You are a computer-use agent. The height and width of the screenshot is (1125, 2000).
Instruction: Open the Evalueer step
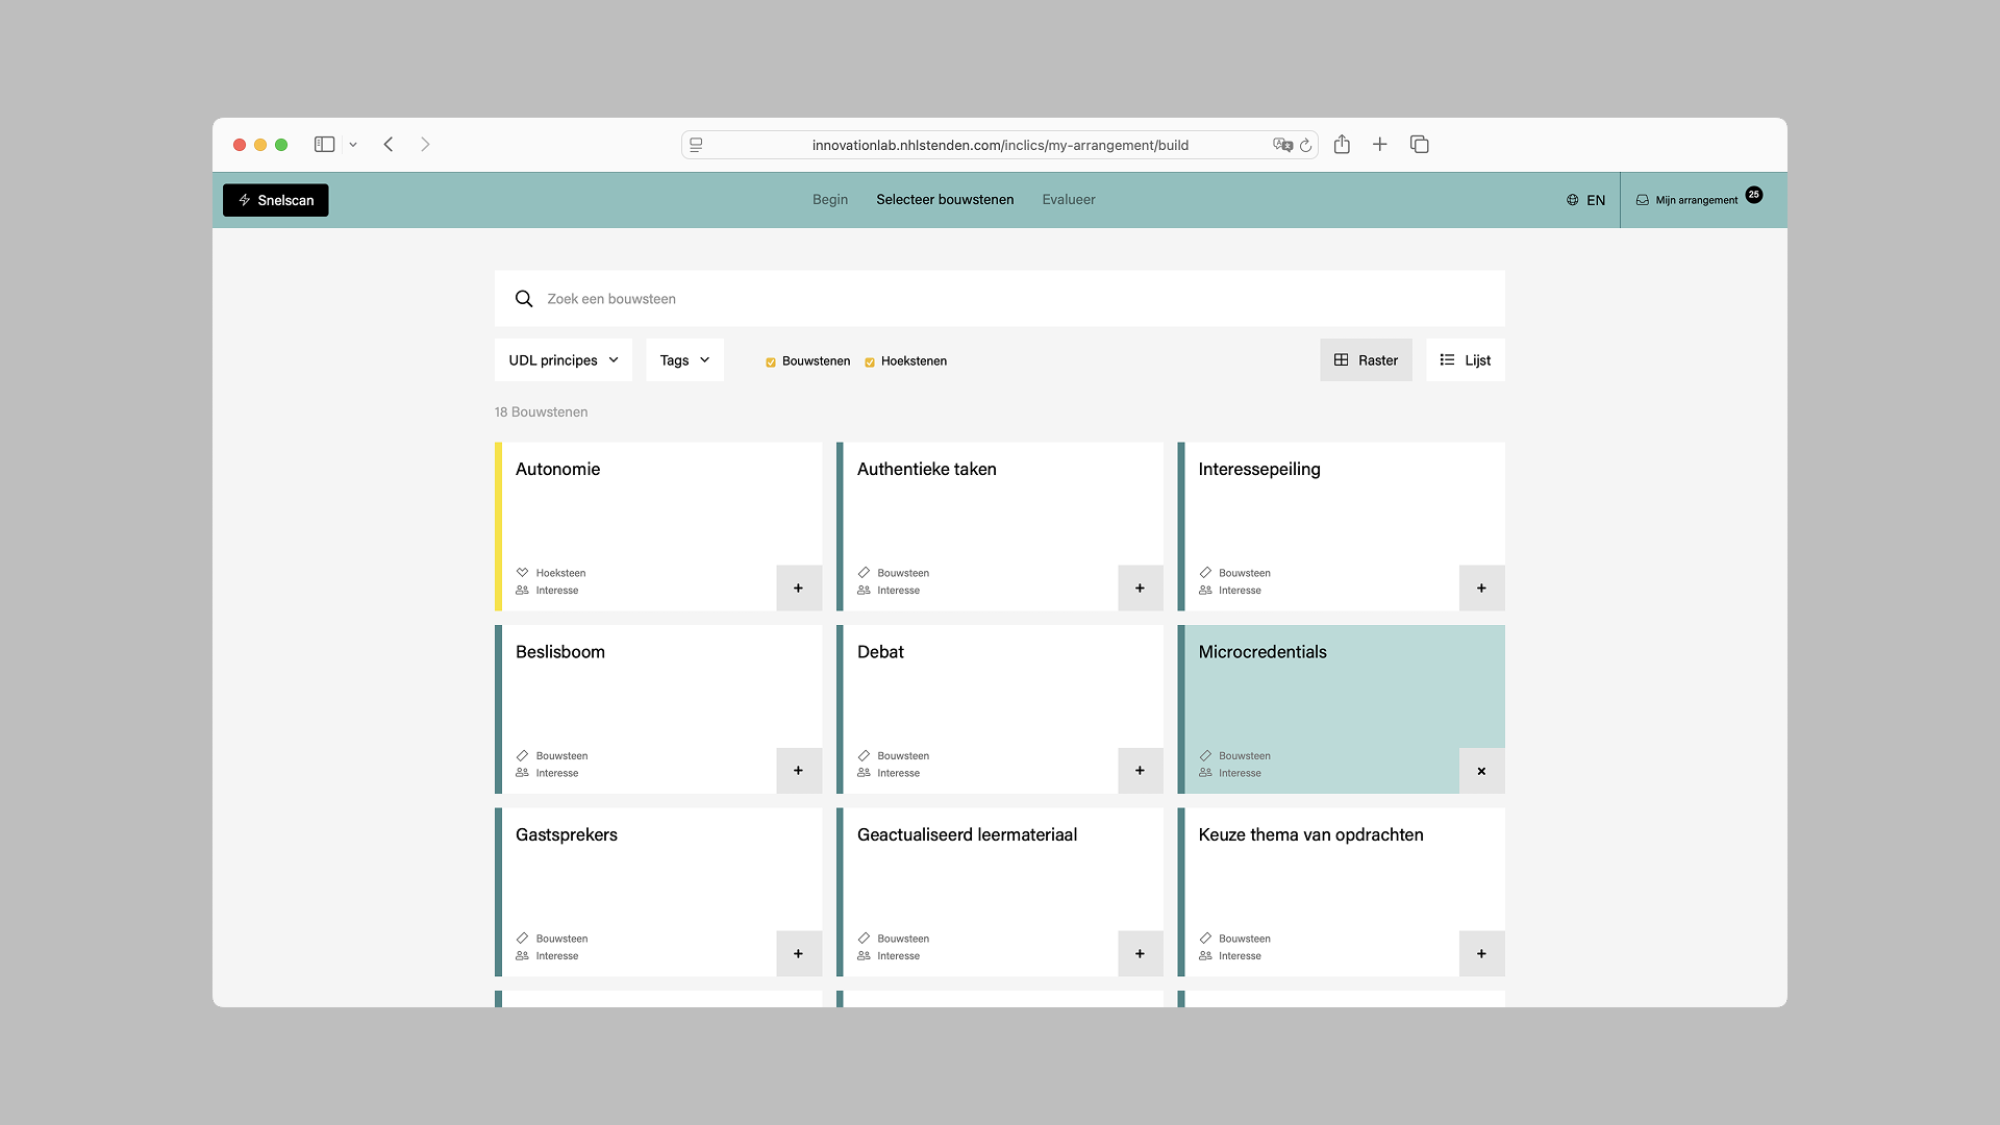pos(1068,200)
